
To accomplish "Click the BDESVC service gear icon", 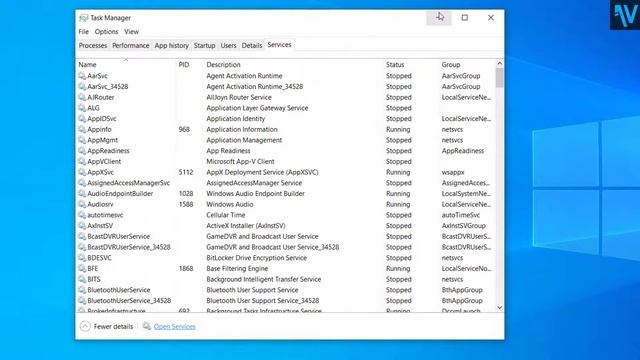I will (x=82, y=258).
